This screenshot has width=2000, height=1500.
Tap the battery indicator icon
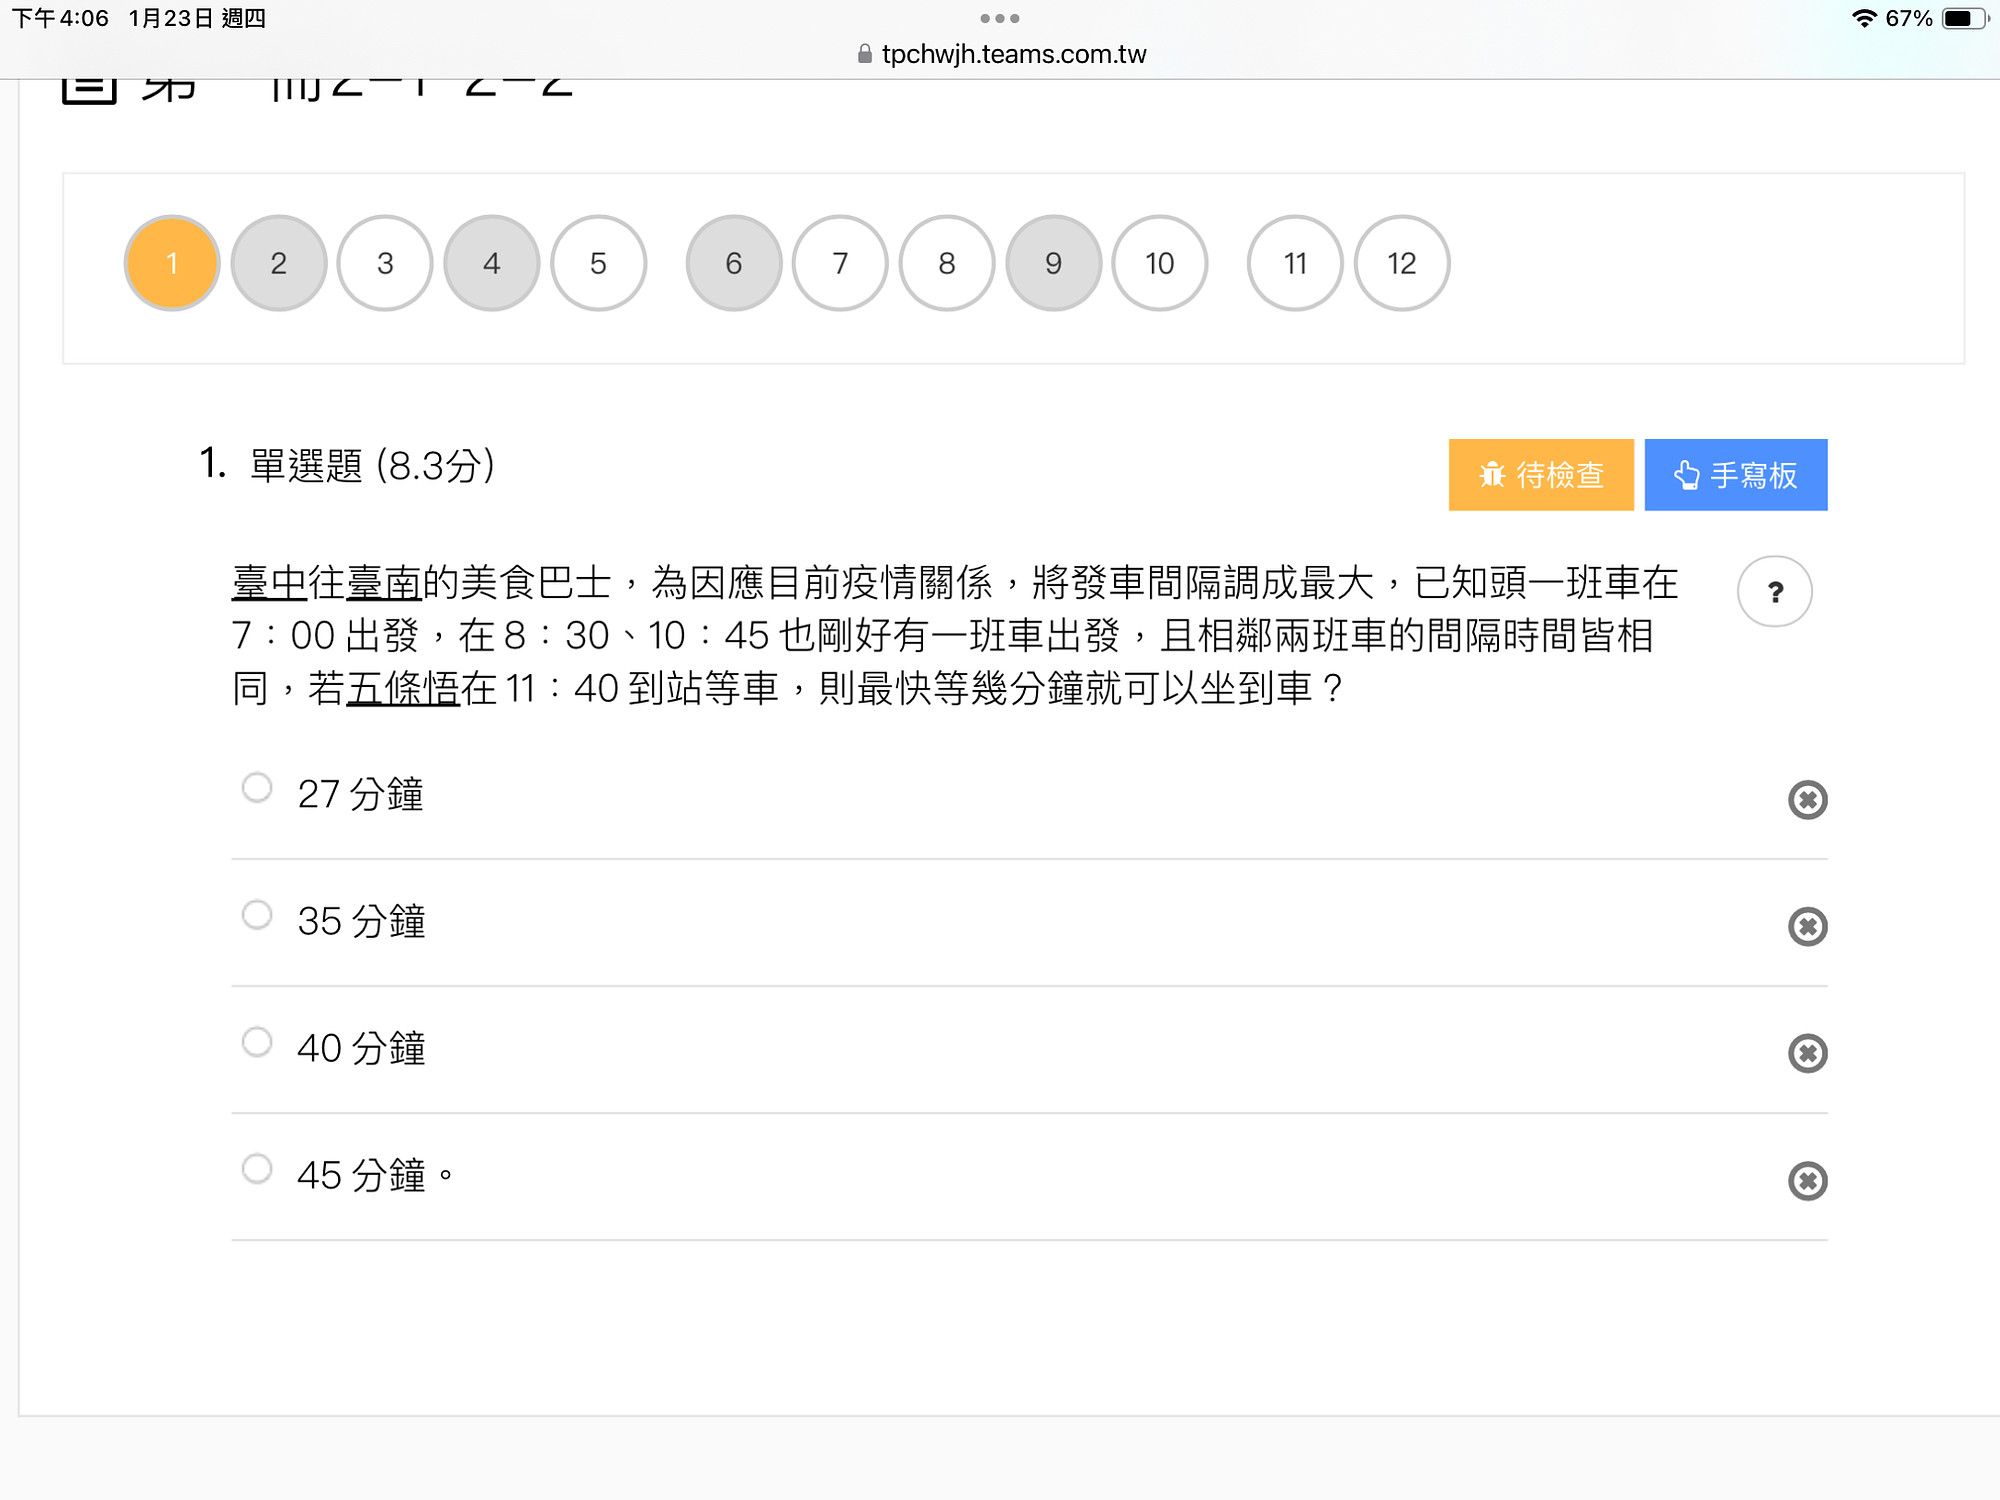tap(1966, 18)
